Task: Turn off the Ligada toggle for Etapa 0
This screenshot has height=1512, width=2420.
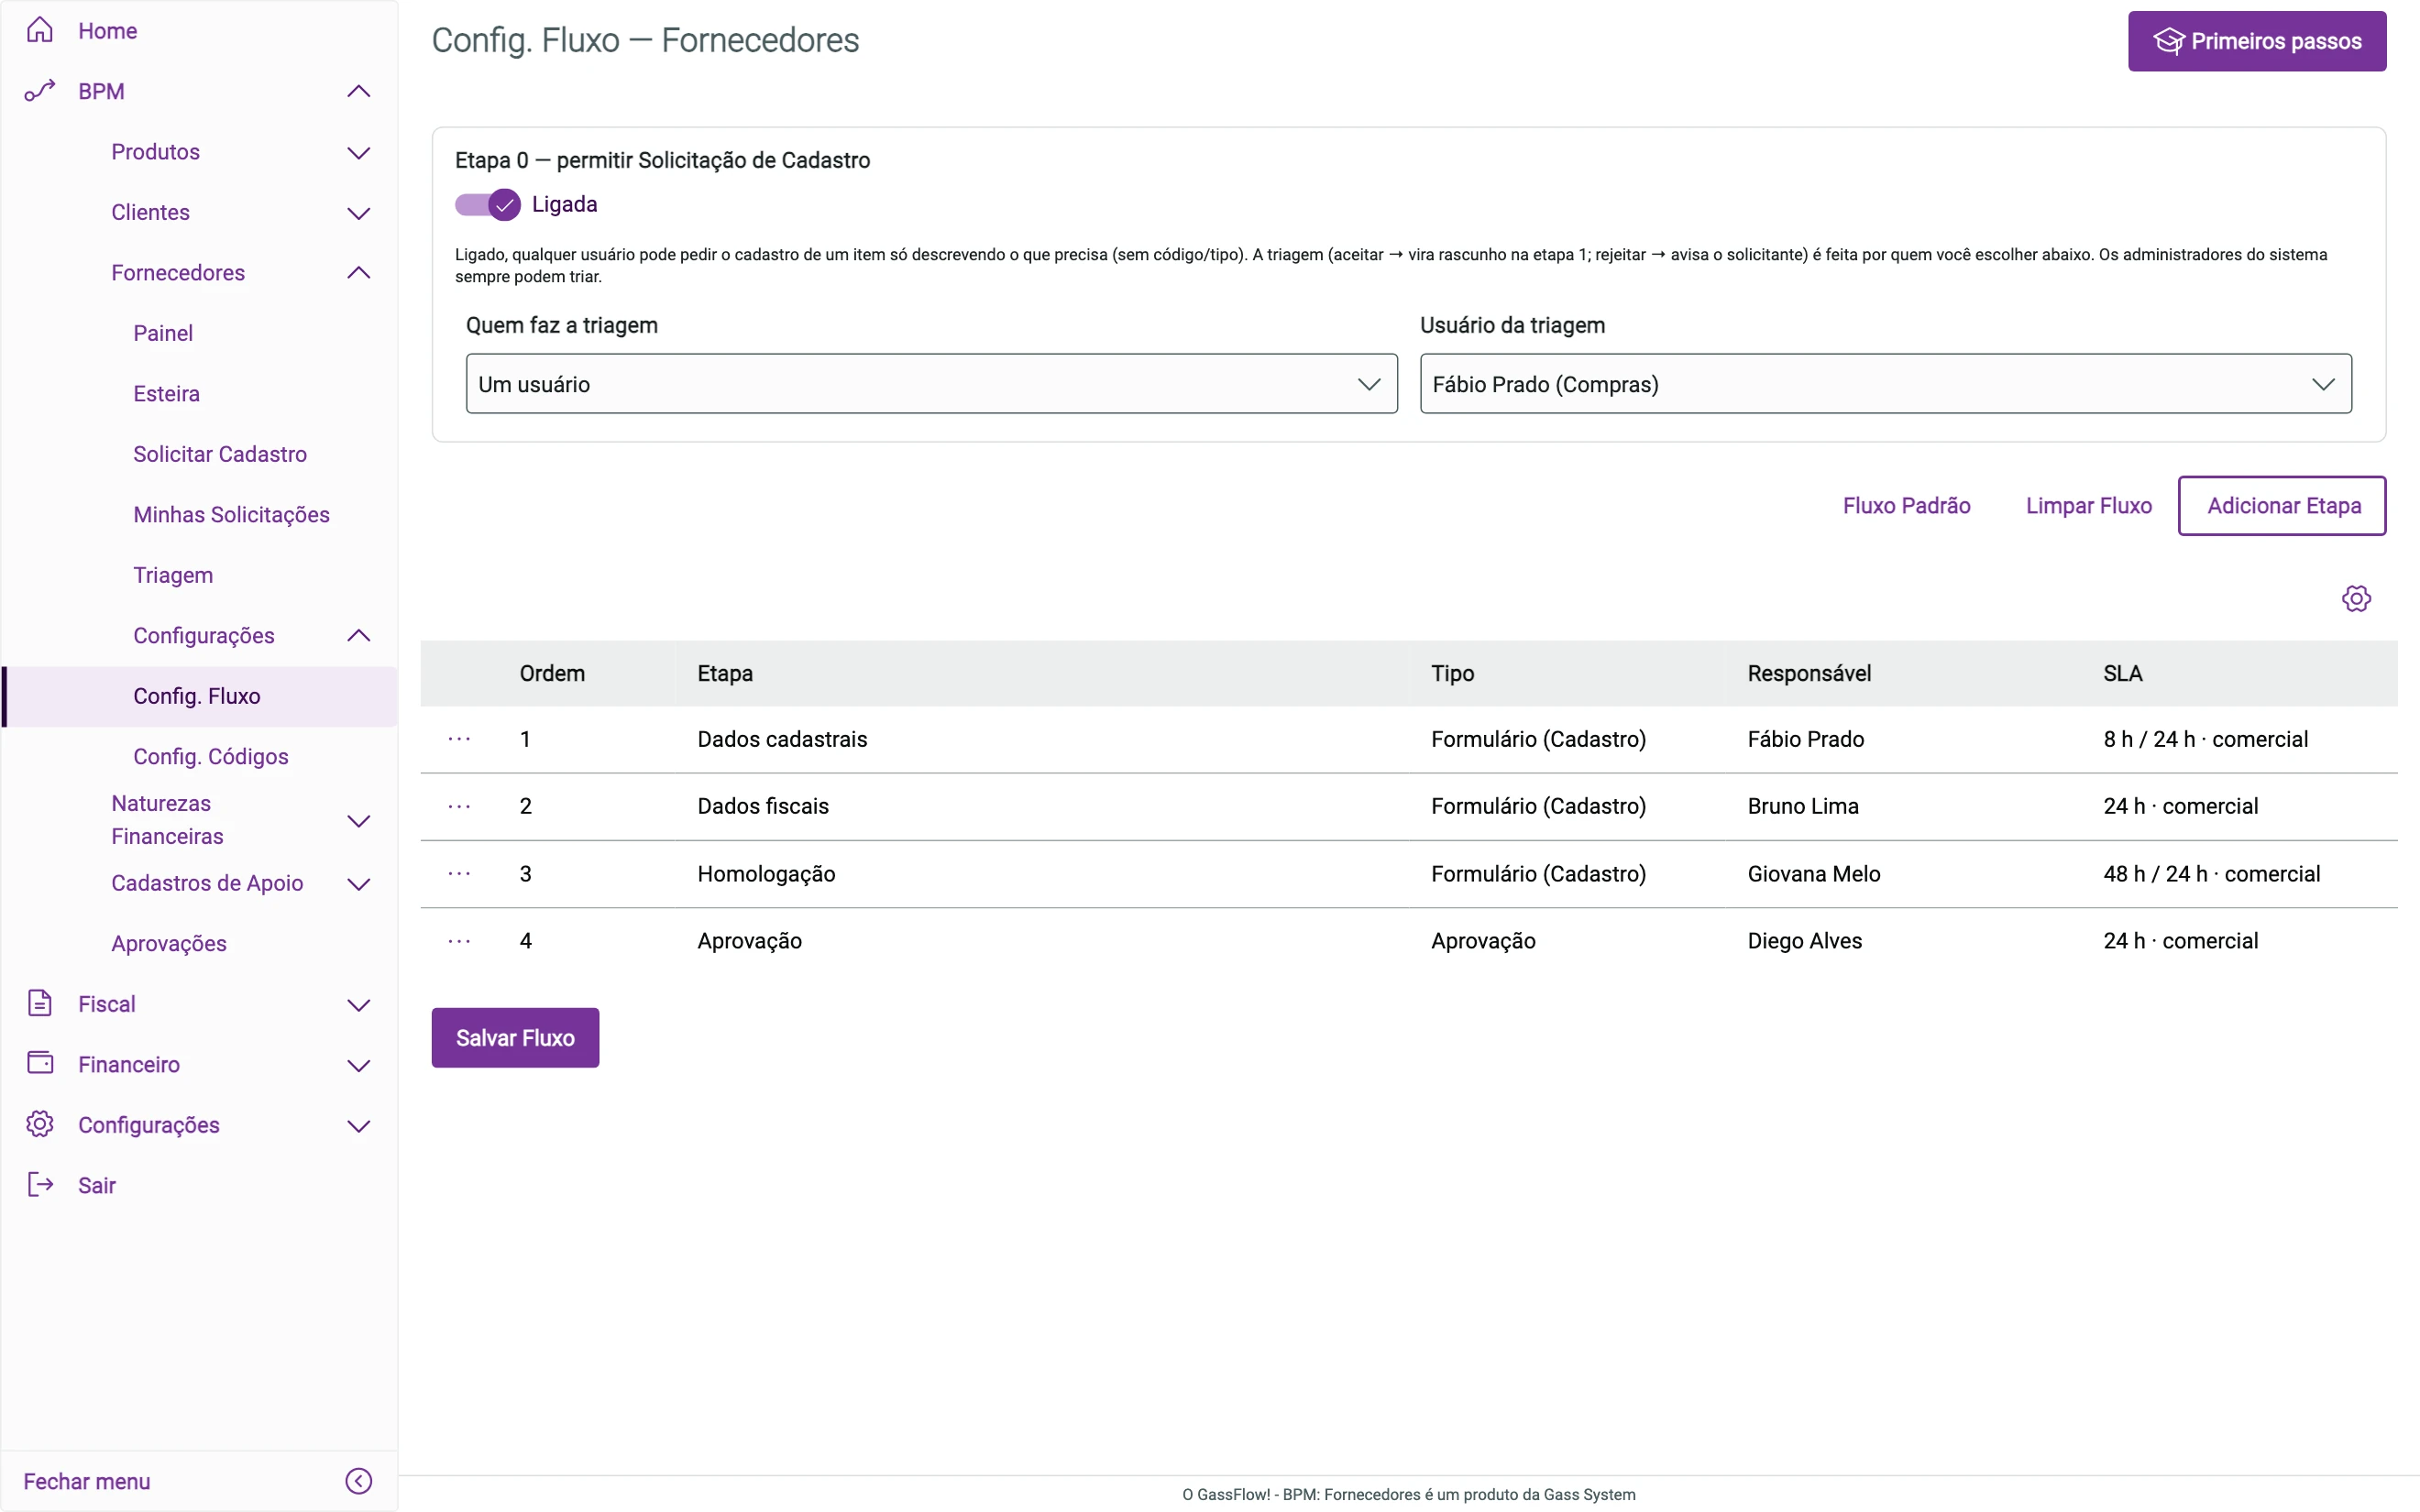Action: coord(488,204)
